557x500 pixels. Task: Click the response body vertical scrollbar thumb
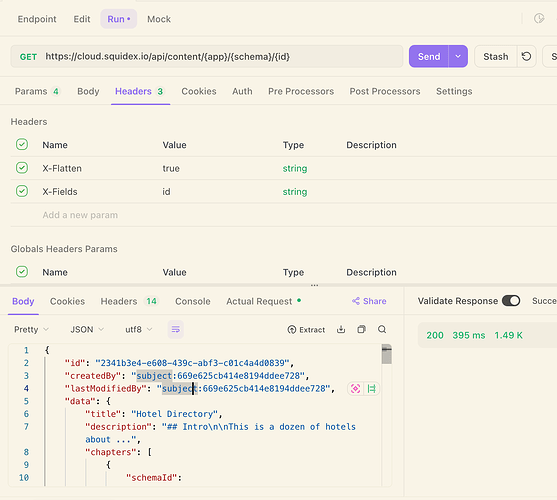[x=386, y=354]
